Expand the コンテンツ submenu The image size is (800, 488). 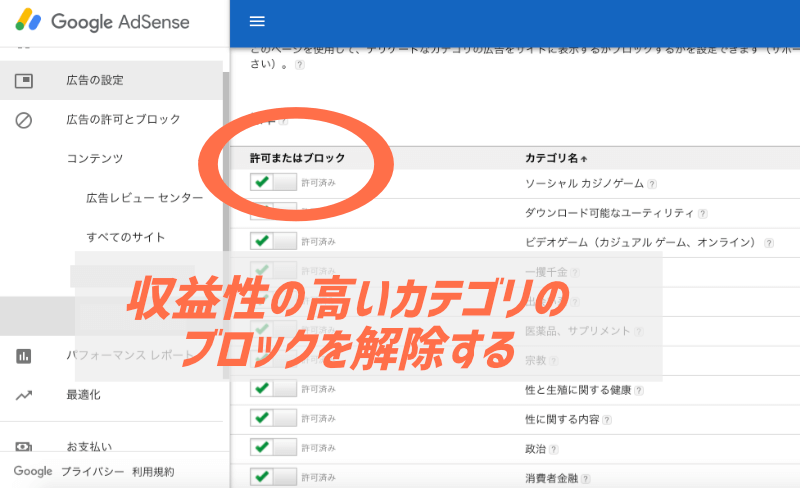95,159
